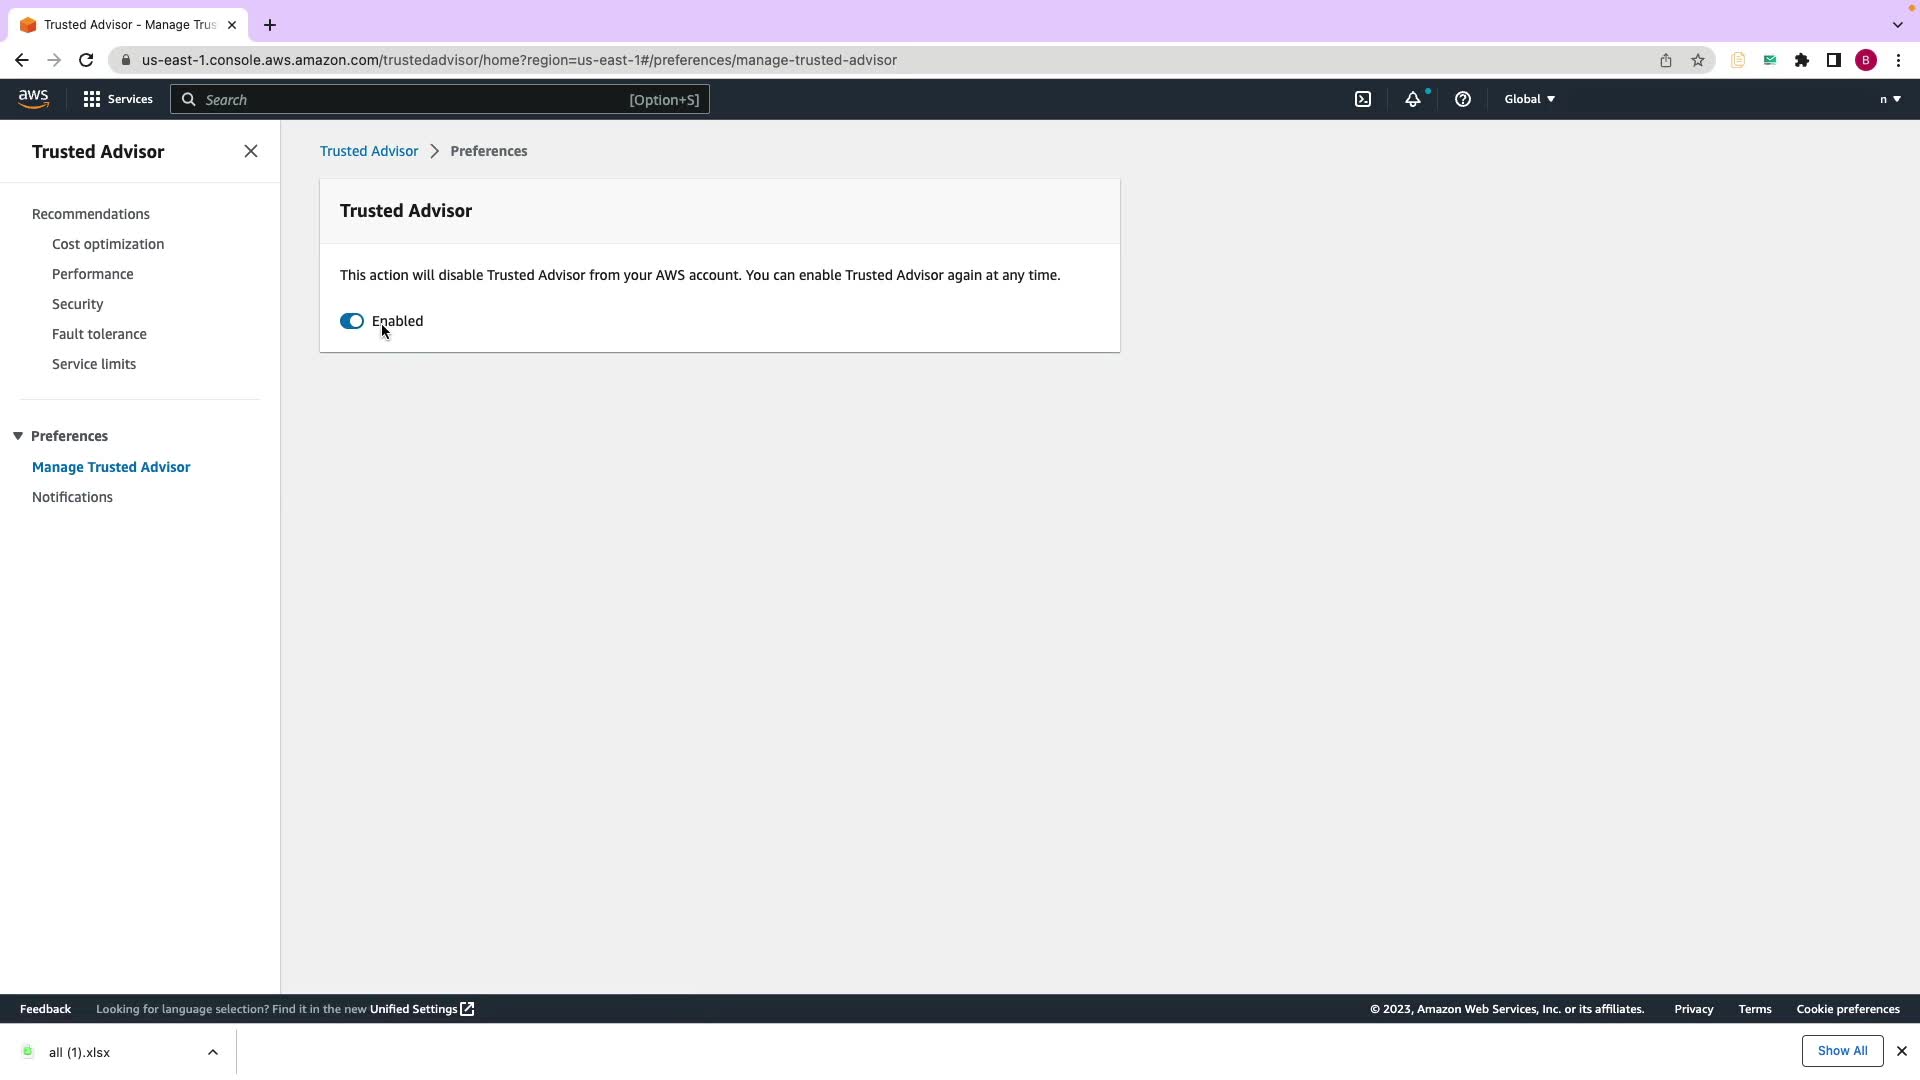Click the help question mark icon
The width and height of the screenshot is (1920, 1080).
coord(1462,99)
